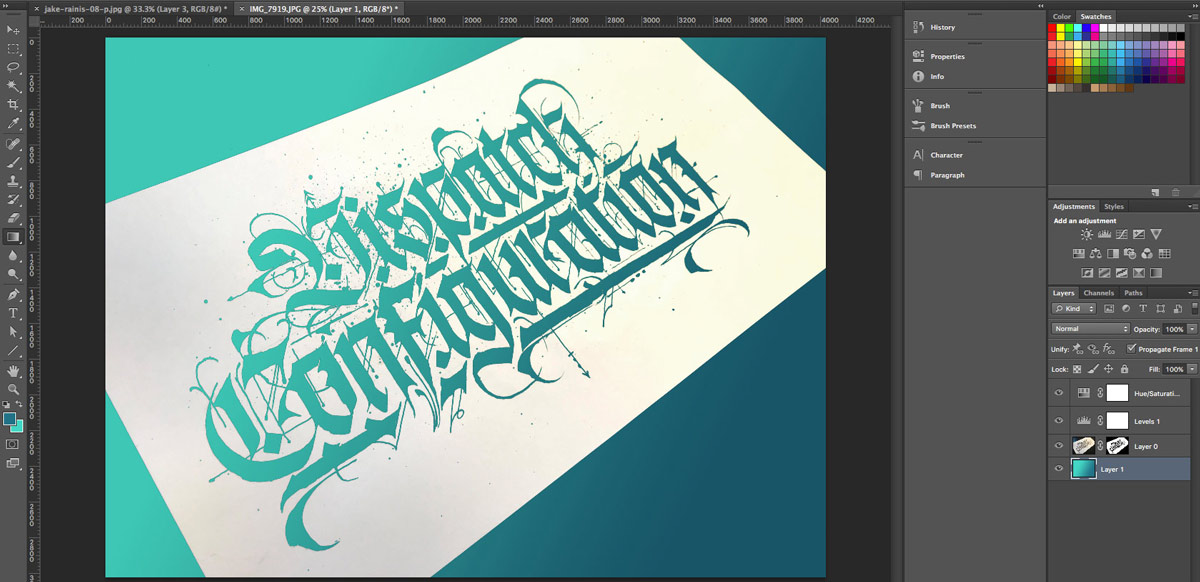1200x582 pixels.
Task: Select the Move tool
Action: (x=13, y=31)
